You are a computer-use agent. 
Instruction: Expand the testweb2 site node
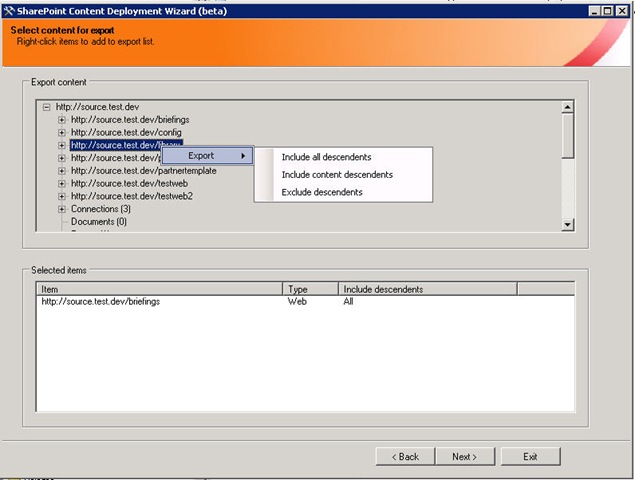pyautogui.click(x=62, y=196)
